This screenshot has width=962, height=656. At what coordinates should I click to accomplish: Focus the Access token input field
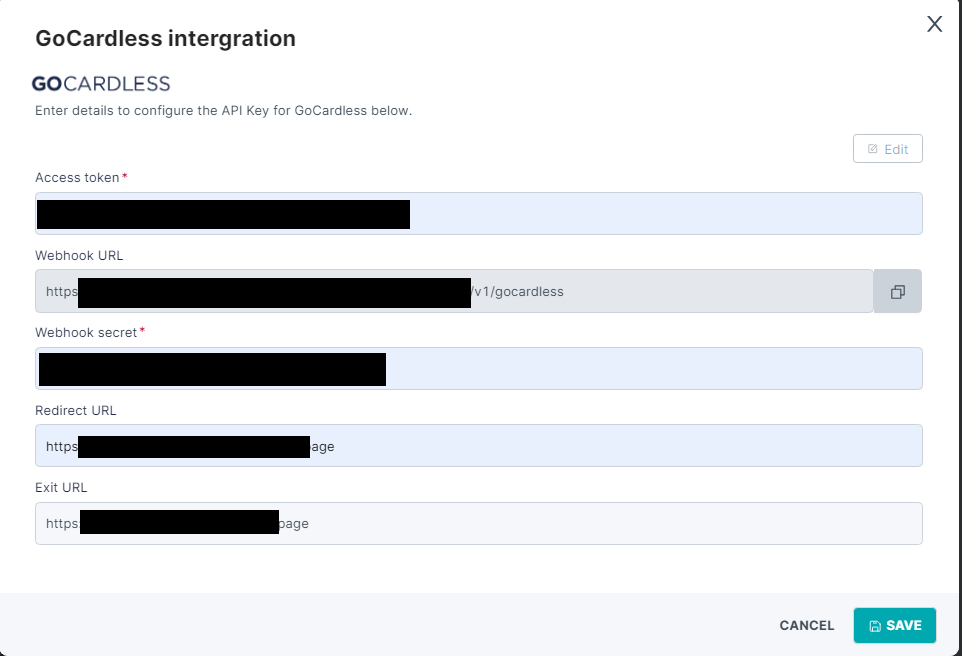pos(479,214)
